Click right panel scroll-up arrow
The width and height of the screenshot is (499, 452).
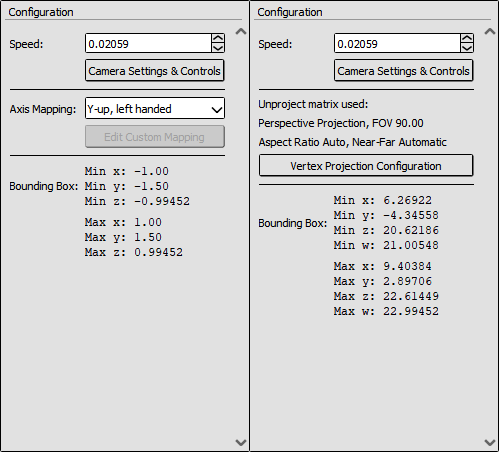point(490,32)
